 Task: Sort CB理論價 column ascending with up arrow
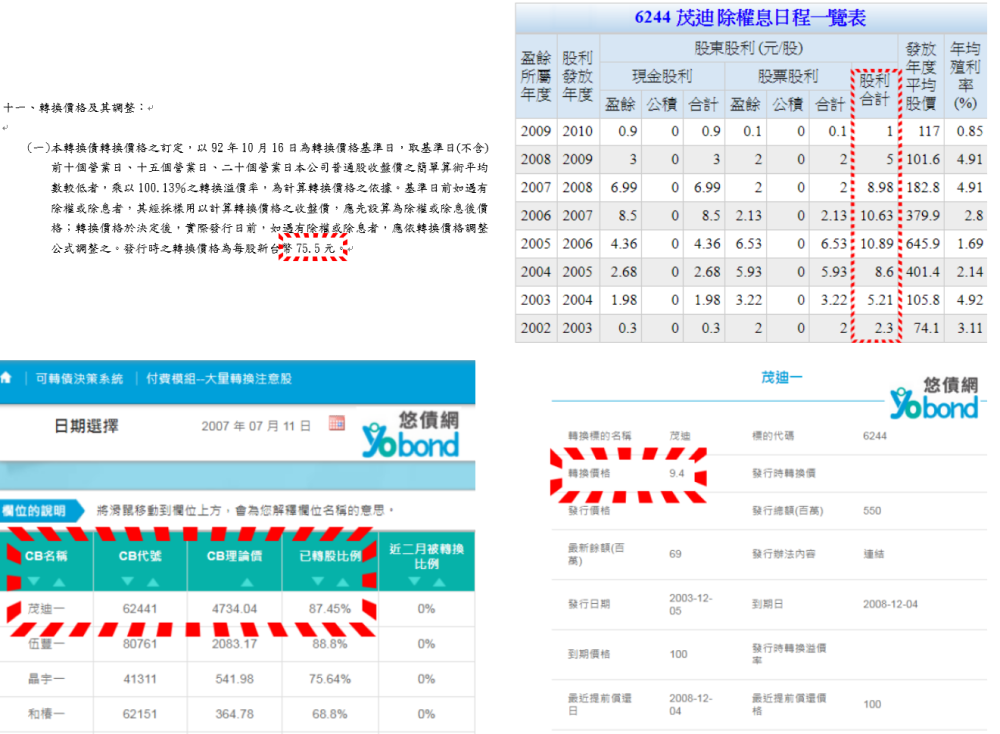tap(248, 581)
